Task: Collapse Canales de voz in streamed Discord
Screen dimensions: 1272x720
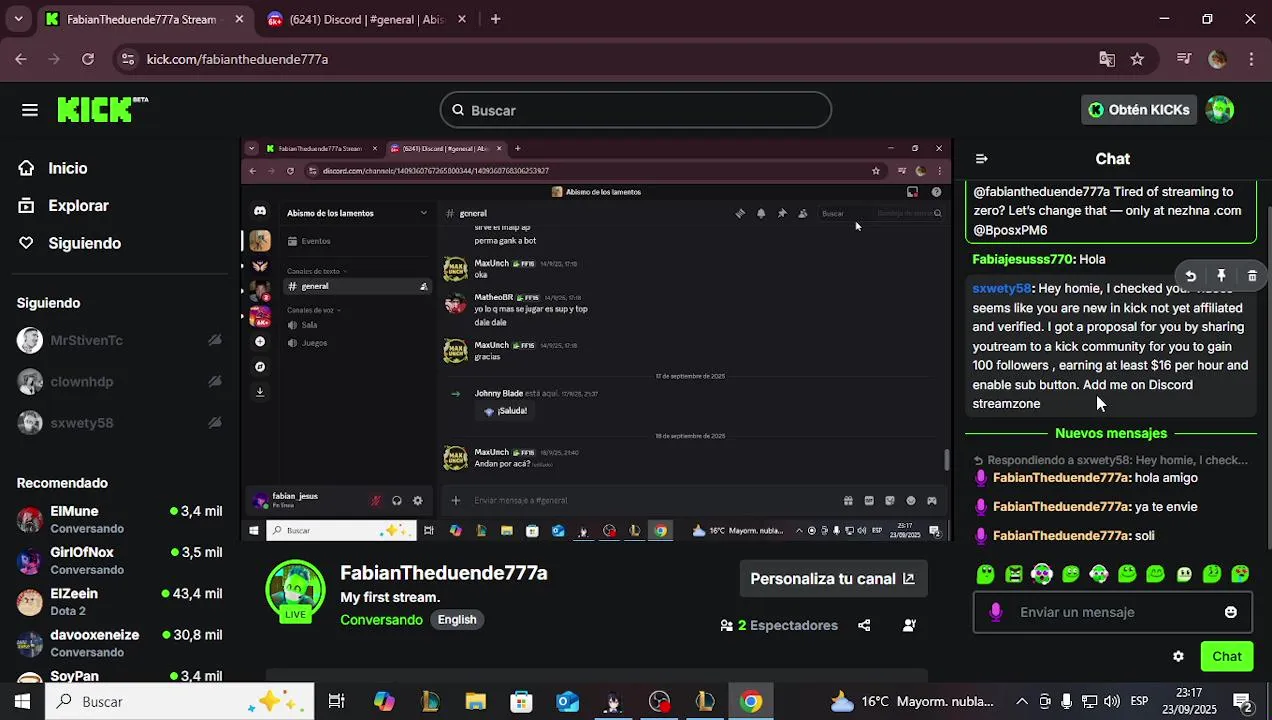Action: coord(313,310)
